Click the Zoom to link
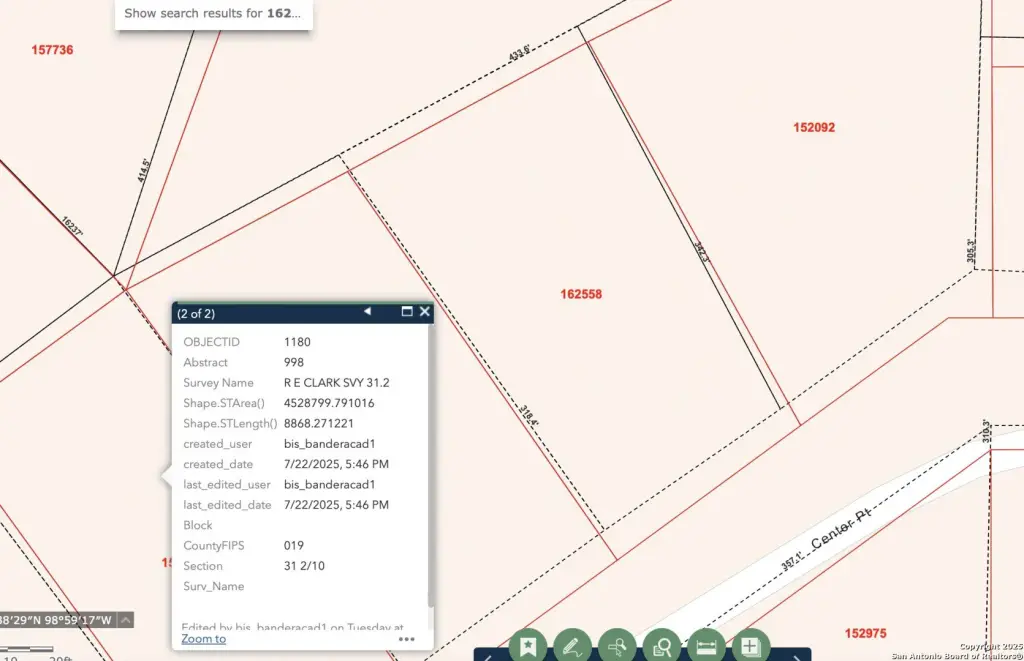The width and height of the screenshot is (1024, 661). point(203,639)
